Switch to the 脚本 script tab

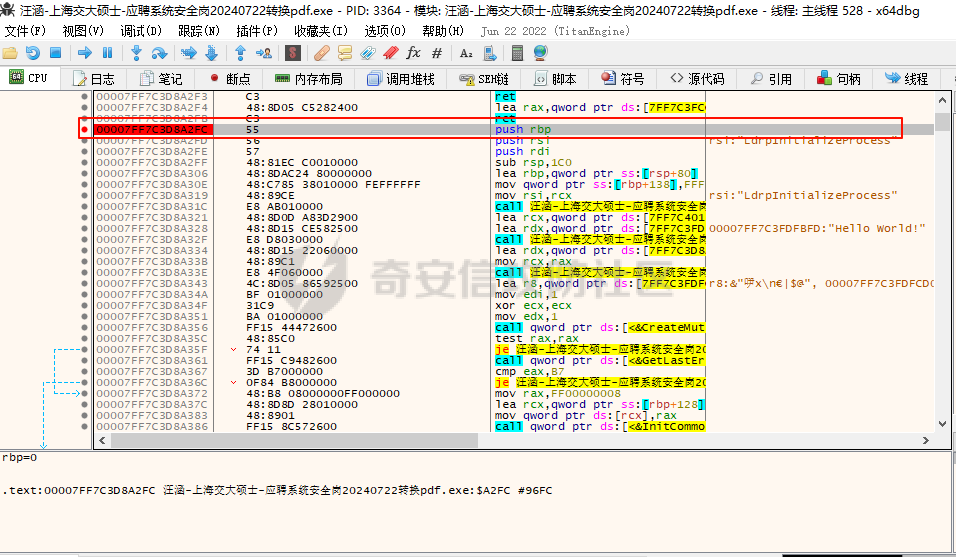tap(555, 79)
